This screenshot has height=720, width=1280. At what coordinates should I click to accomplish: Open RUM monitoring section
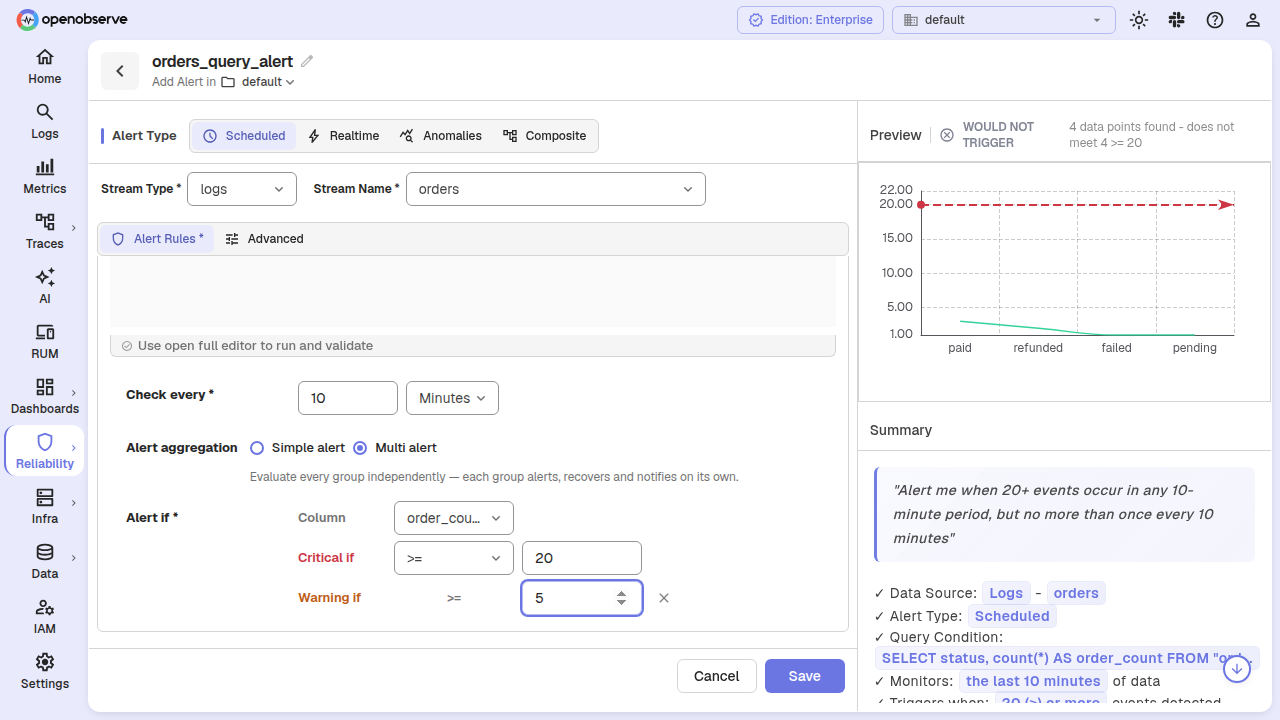pos(44,341)
